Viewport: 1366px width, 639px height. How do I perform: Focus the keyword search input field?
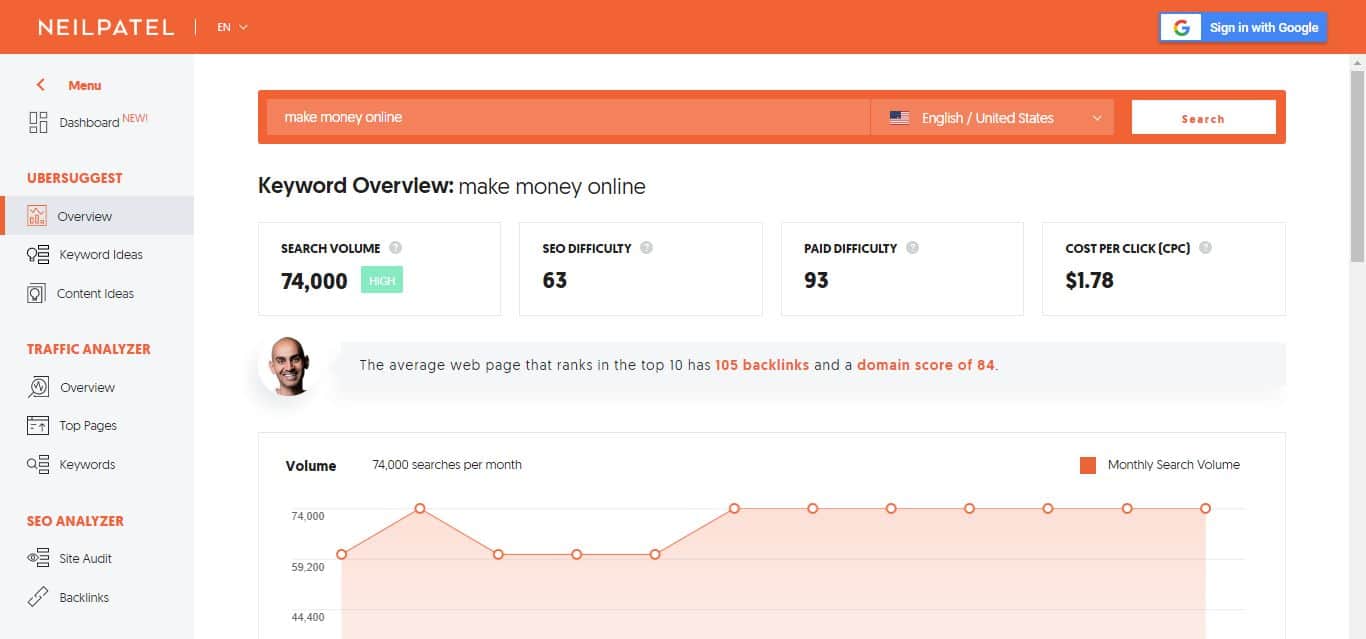[568, 117]
